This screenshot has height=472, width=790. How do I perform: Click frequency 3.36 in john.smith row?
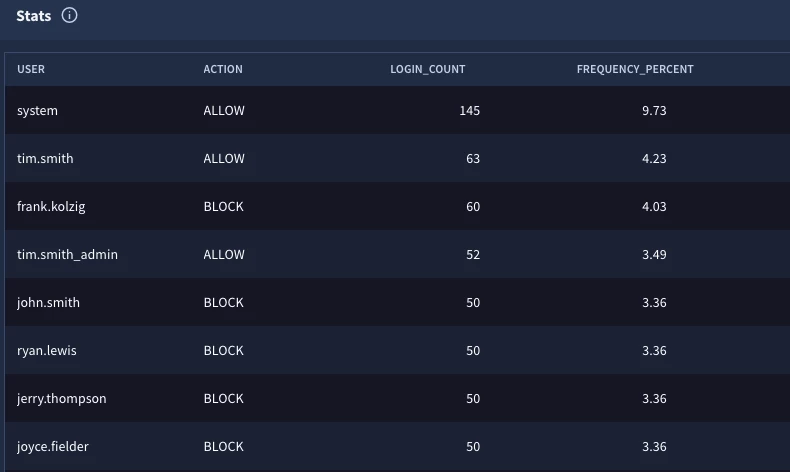[654, 302]
